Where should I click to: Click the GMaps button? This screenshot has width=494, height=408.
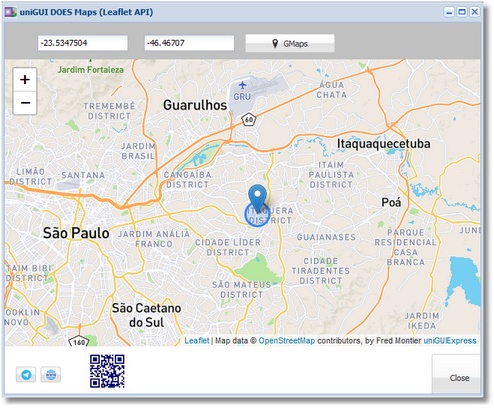[290, 44]
